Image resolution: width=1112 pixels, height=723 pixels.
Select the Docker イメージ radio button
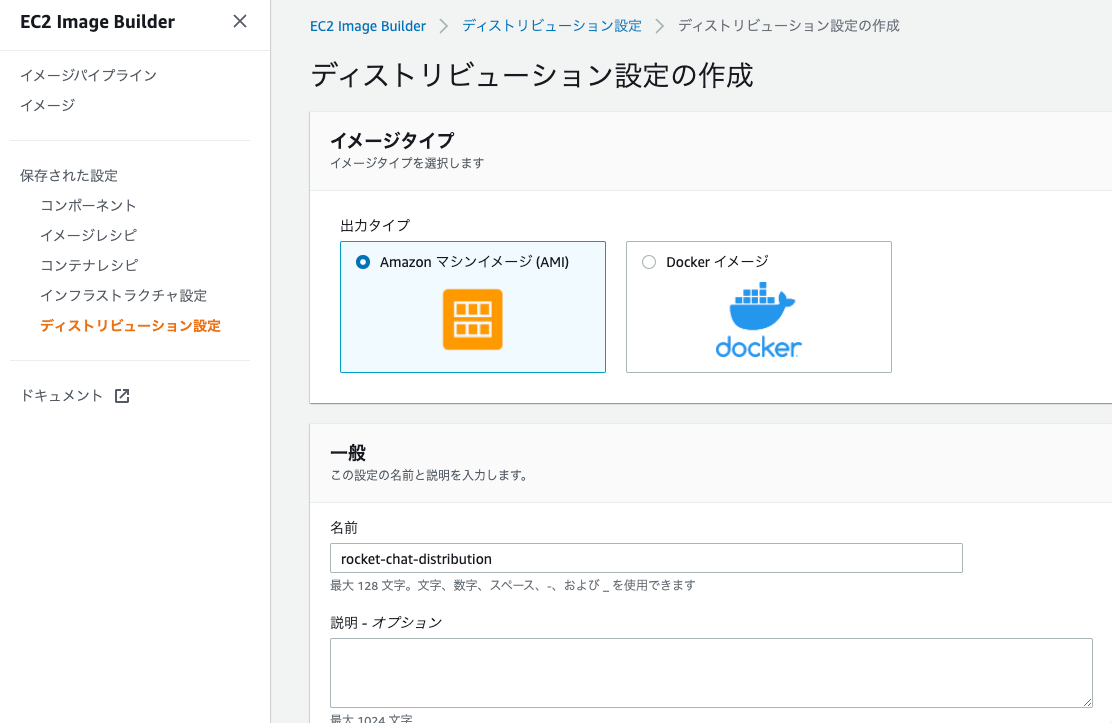pos(648,262)
